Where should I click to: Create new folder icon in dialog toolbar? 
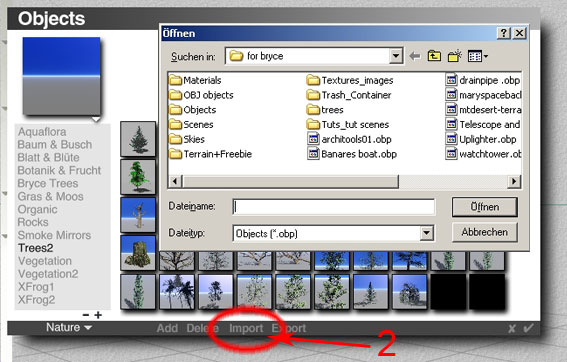[x=455, y=56]
